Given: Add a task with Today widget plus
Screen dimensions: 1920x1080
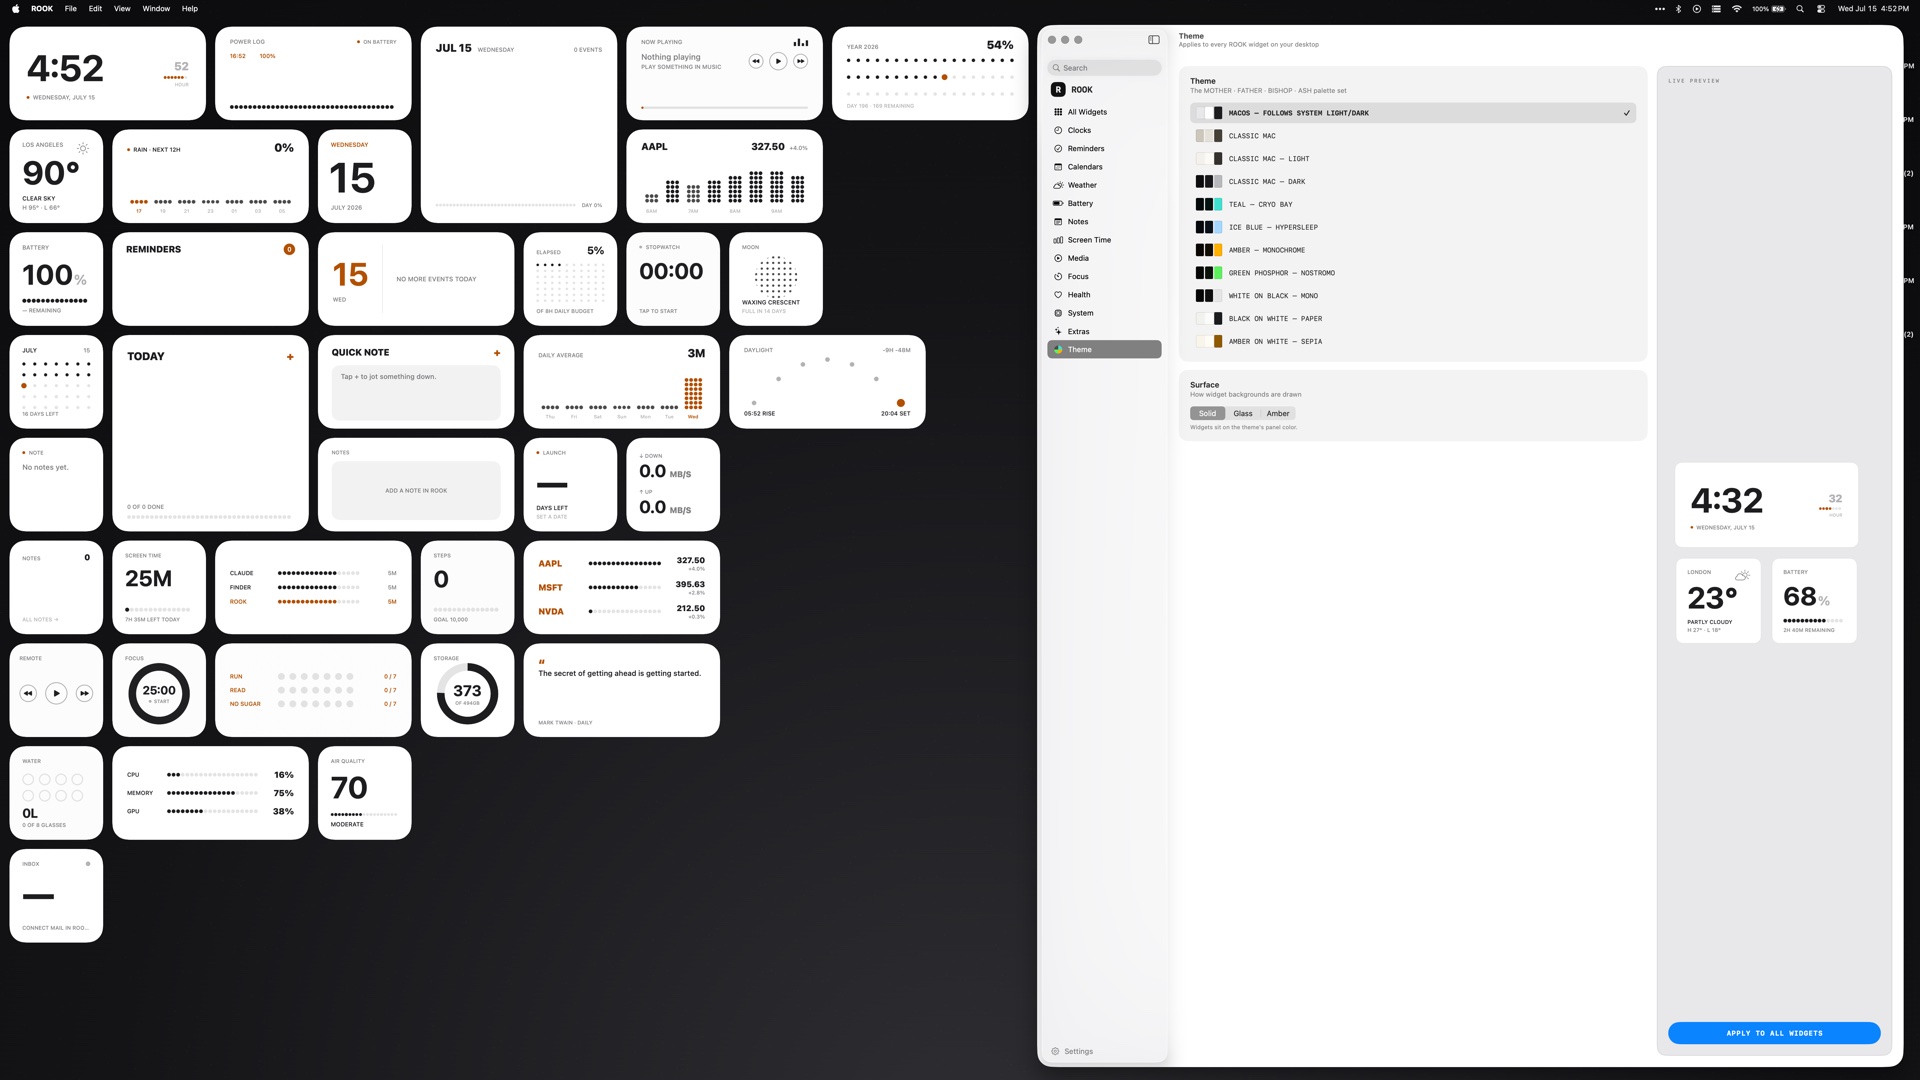Looking at the screenshot, I should point(290,357).
